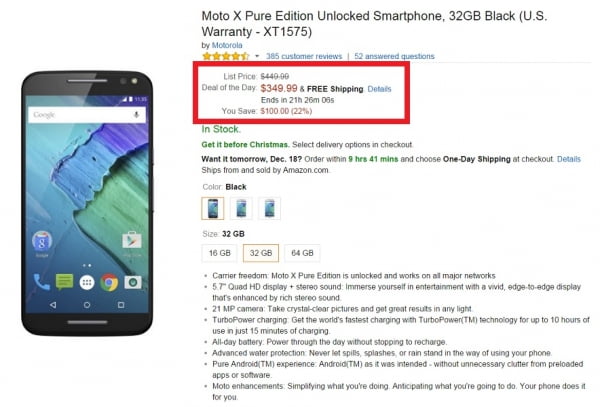View the 52 answered questions

coord(394,56)
